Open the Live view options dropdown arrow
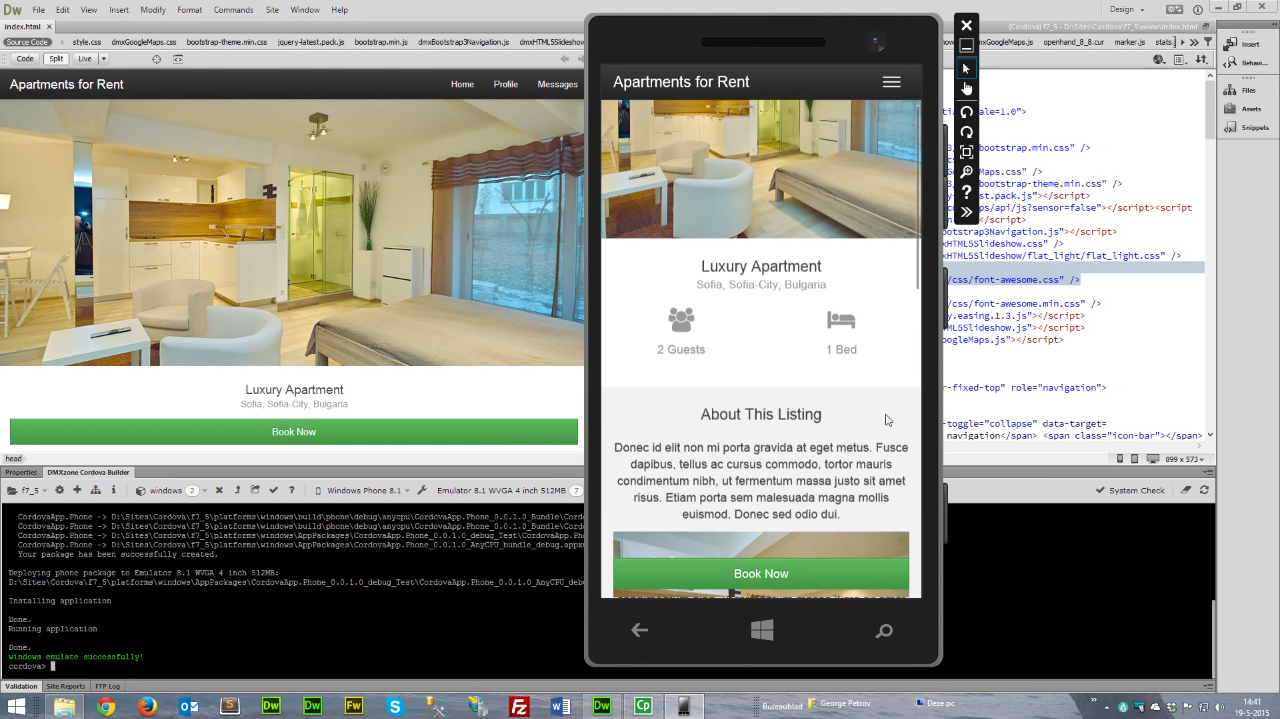Viewport: 1280px width, 719px height. [104, 59]
